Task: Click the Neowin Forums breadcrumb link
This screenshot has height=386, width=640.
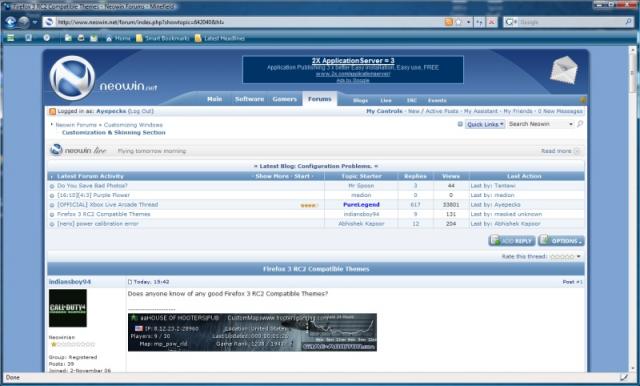Action: pyautogui.click(x=76, y=125)
